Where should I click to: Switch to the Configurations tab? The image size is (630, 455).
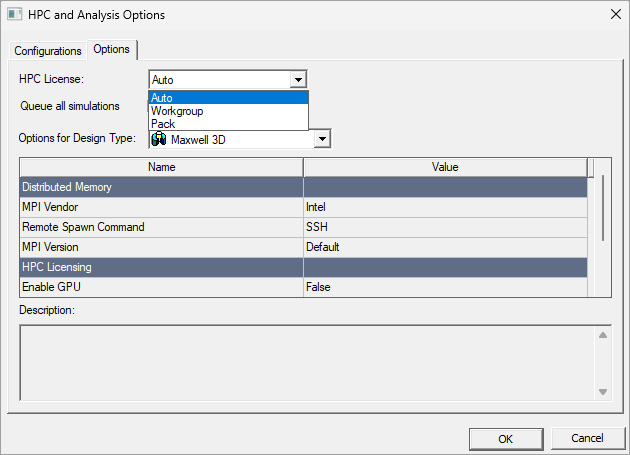tap(48, 51)
